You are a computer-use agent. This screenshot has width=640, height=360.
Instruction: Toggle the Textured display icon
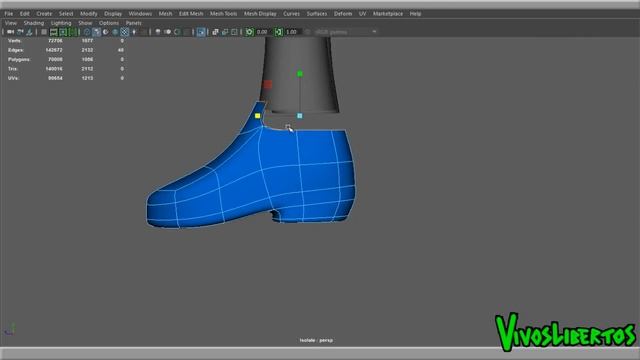pos(124,32)
